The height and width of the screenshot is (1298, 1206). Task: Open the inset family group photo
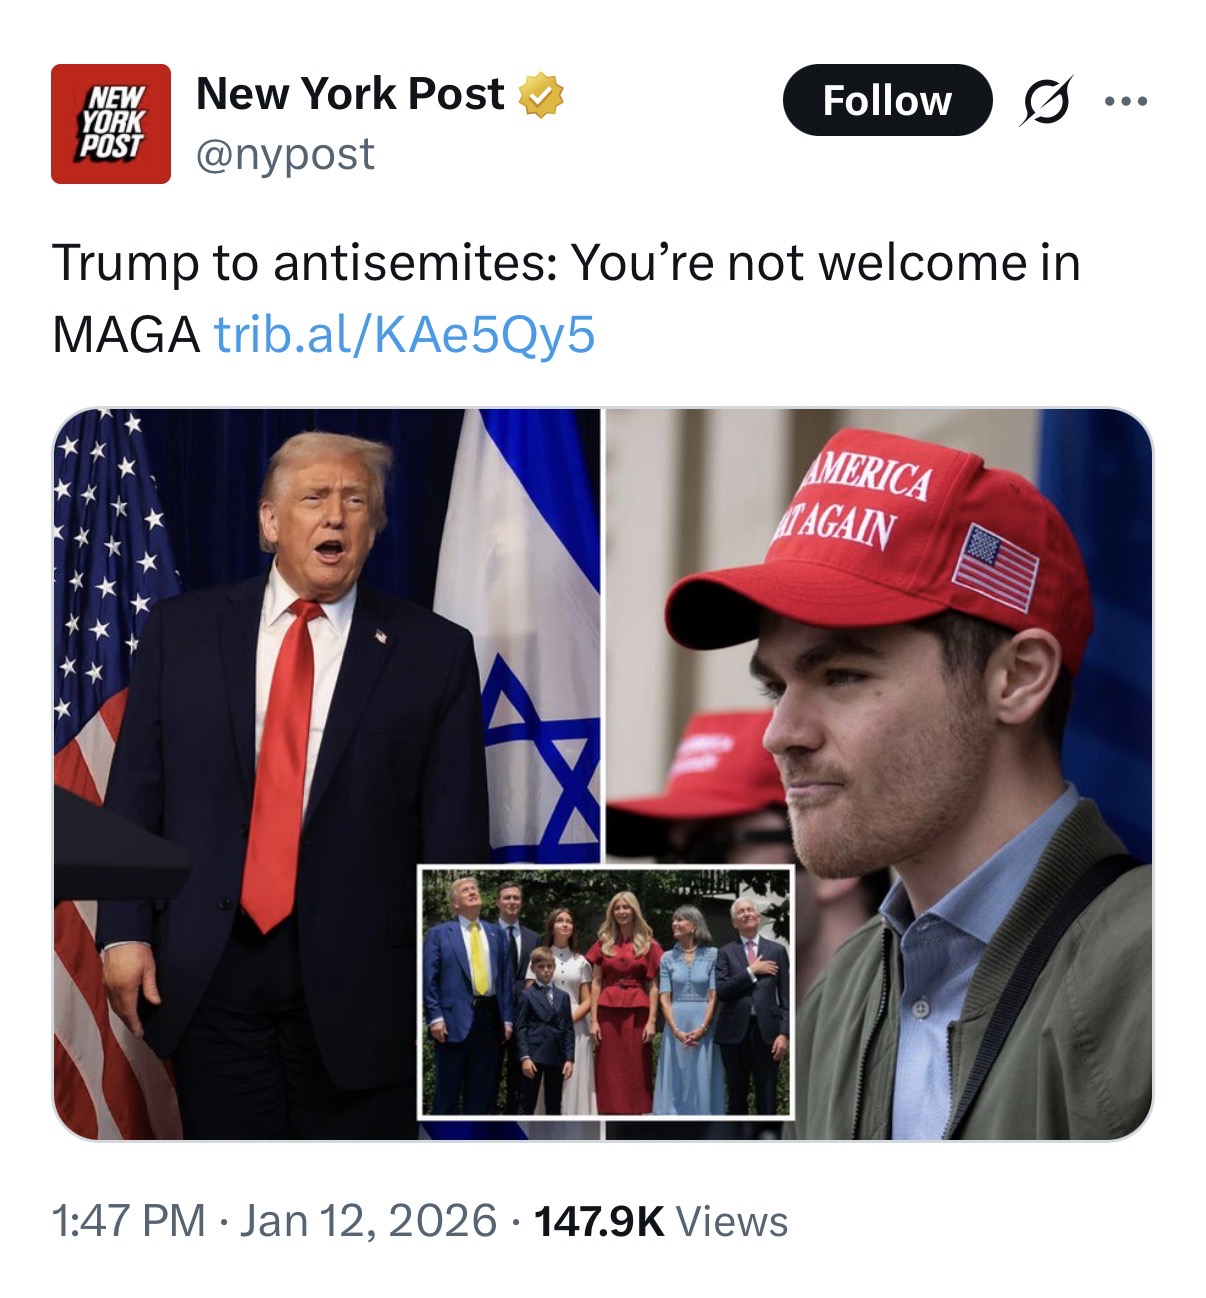point(606,992)
